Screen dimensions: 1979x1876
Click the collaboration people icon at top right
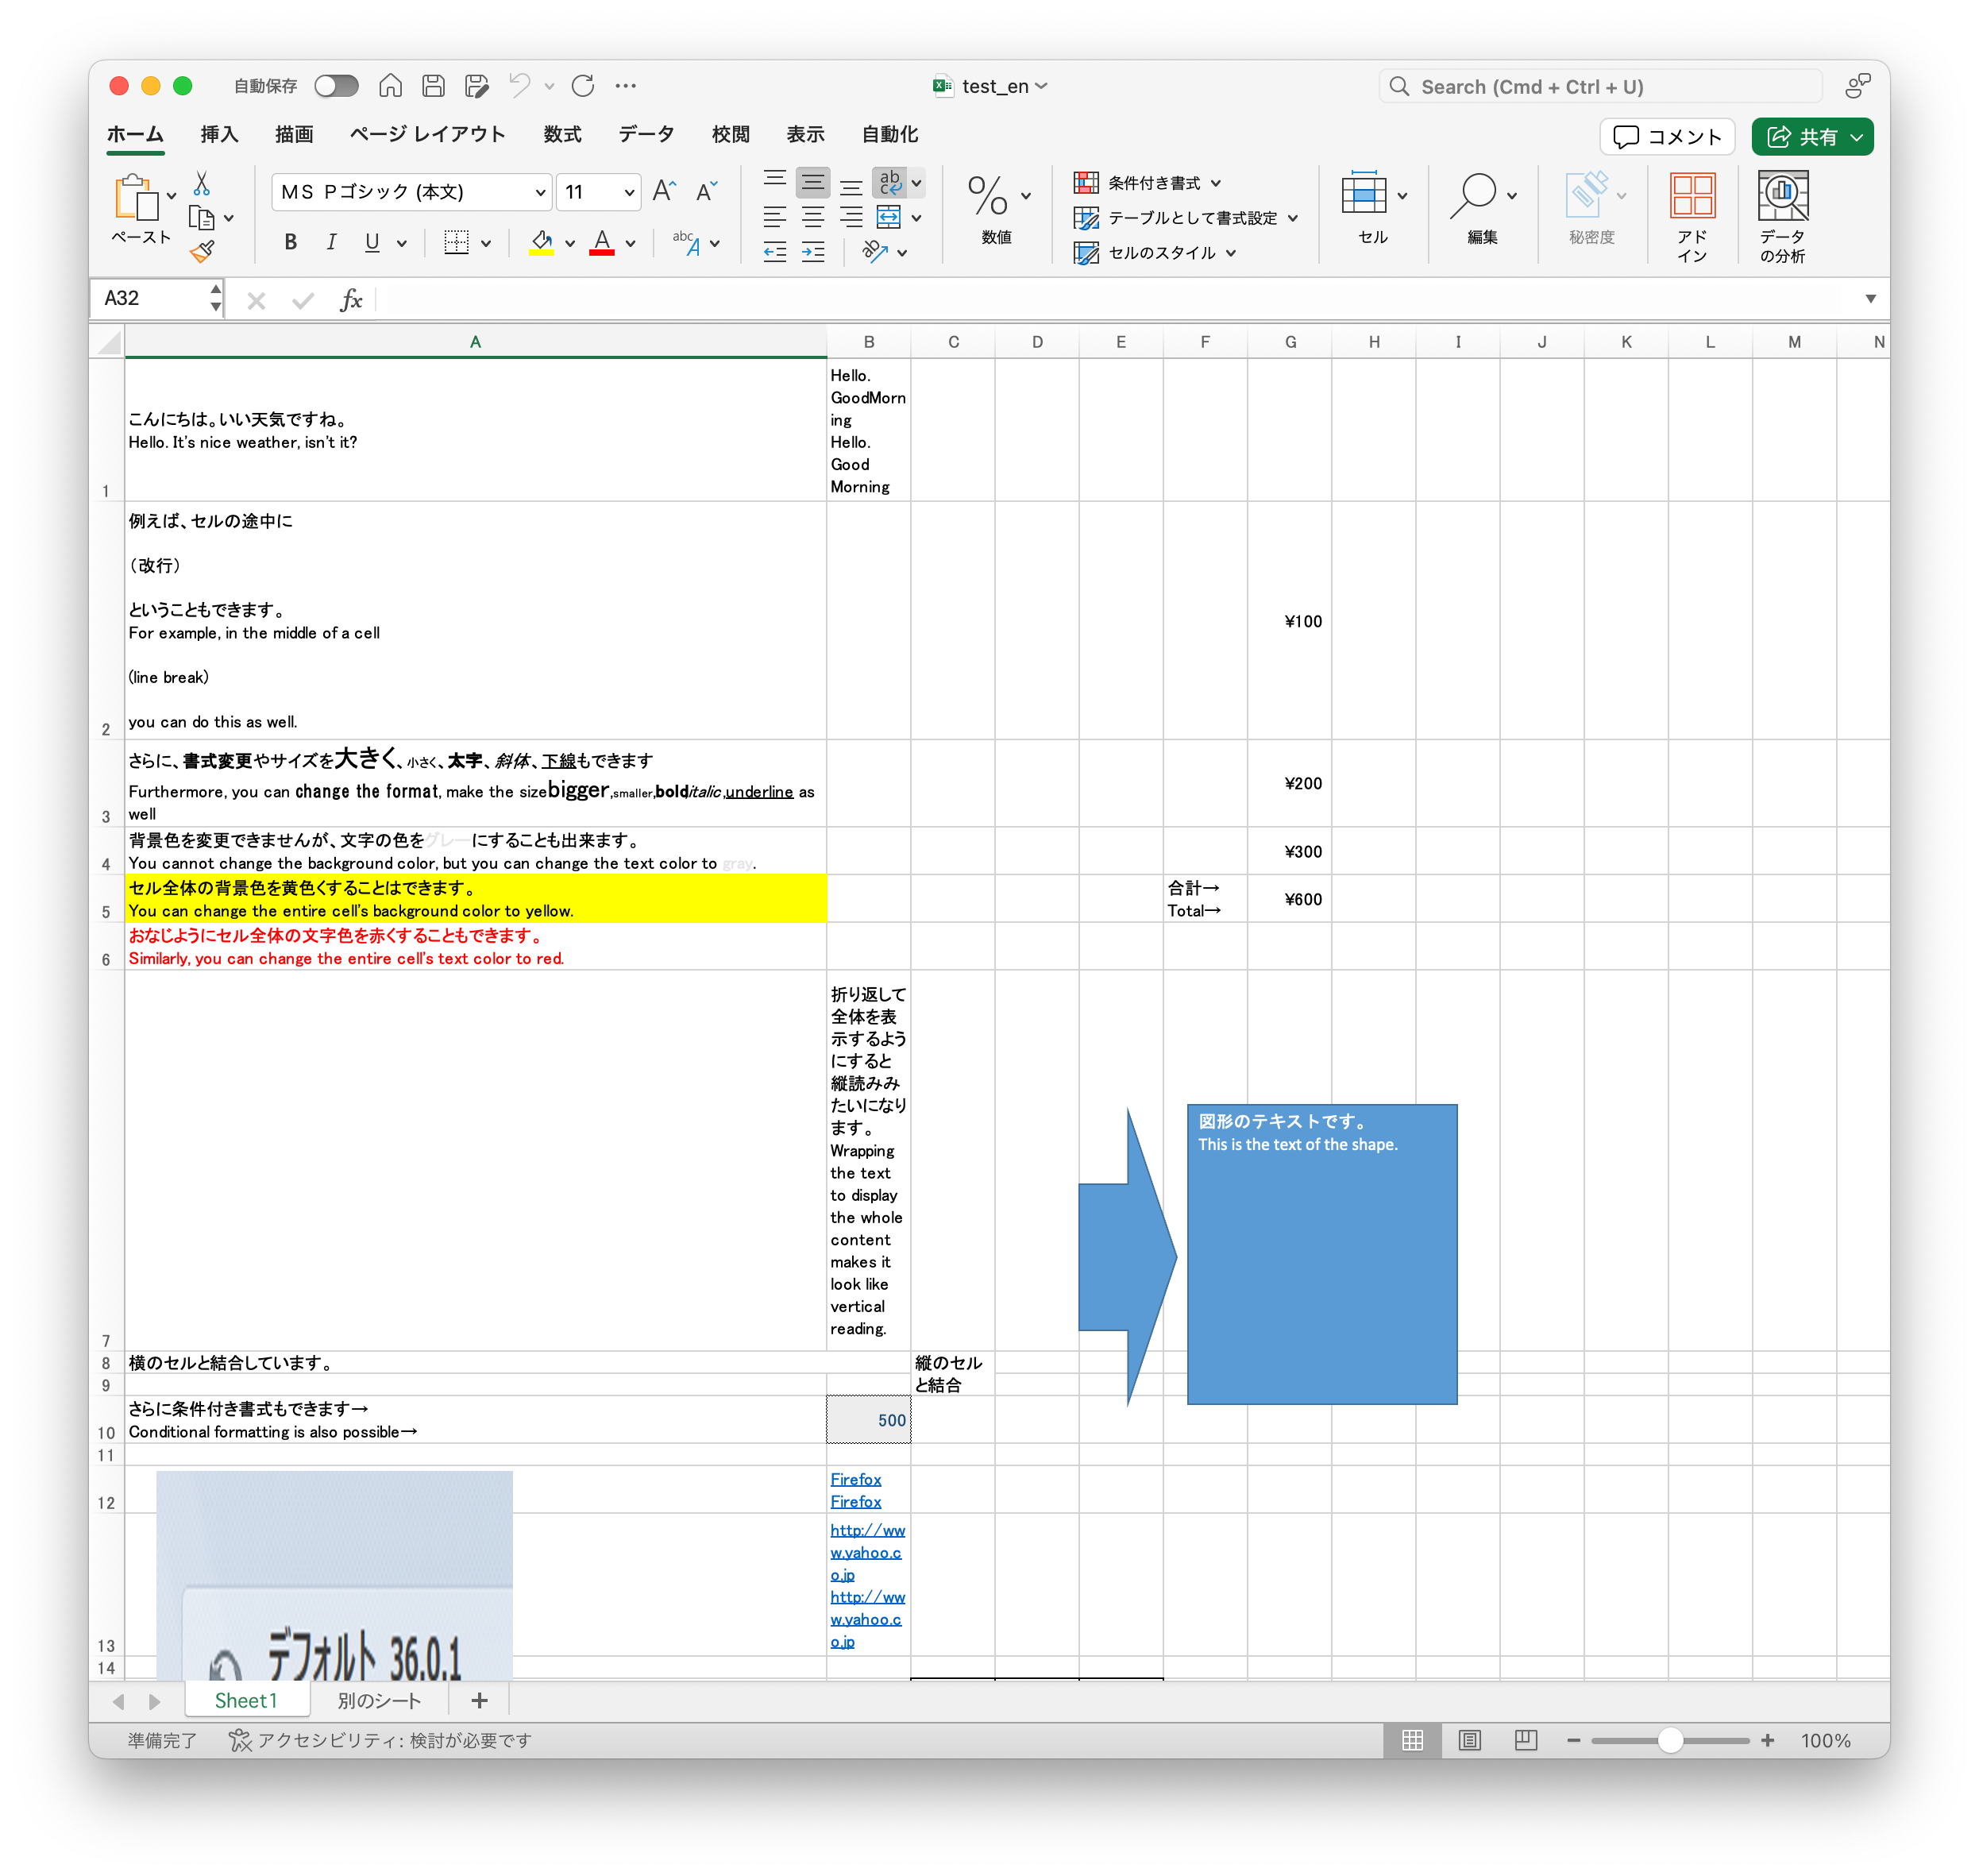click(1857, 86)
